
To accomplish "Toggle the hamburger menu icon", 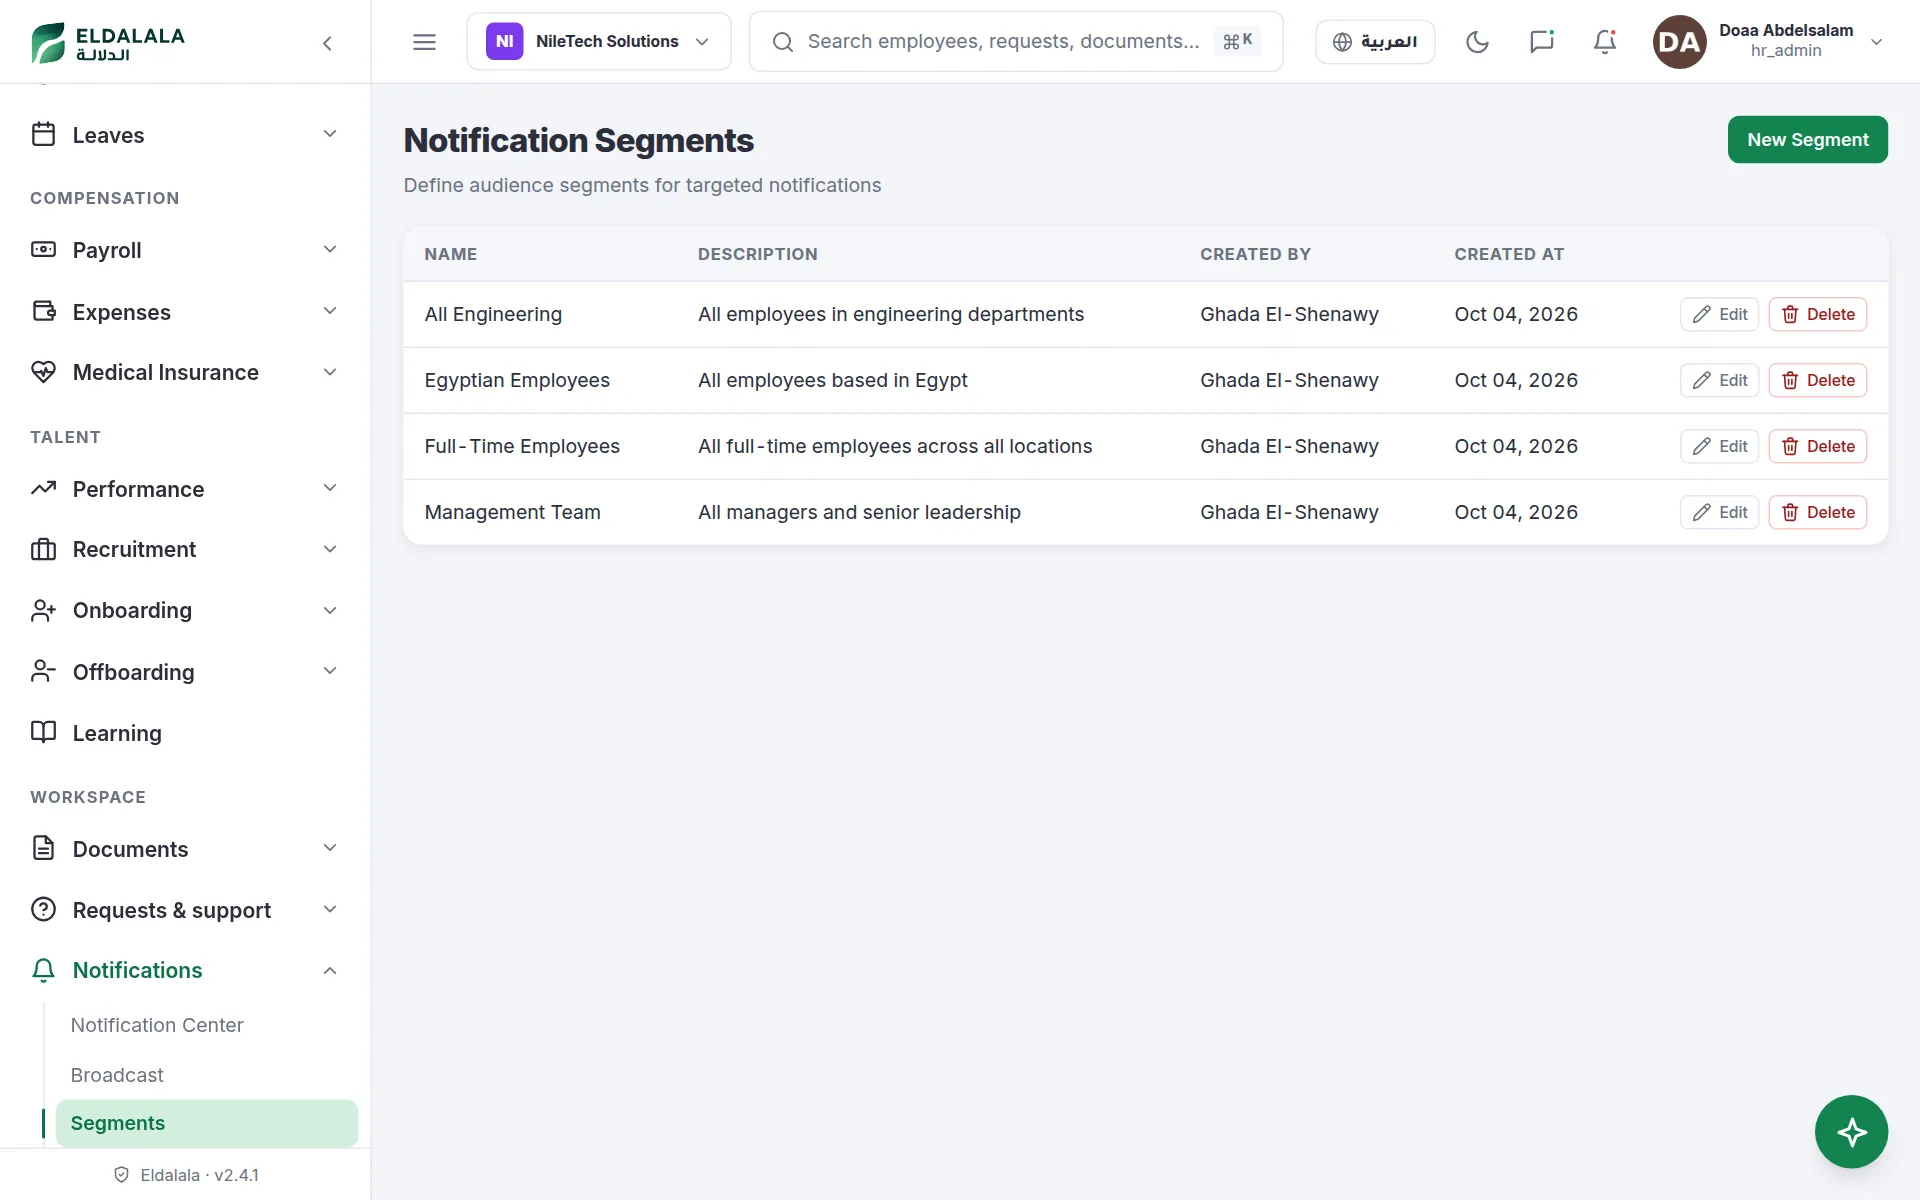I will coord(424,42).
